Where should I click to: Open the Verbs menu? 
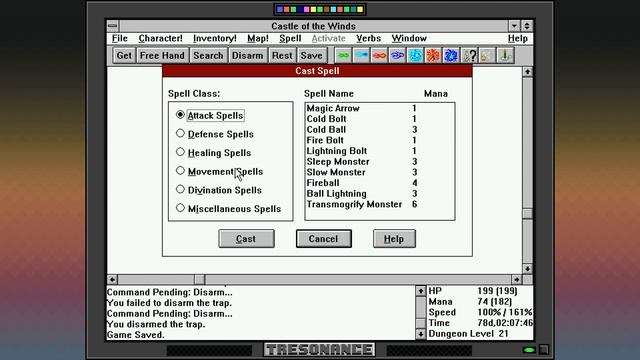point(368,38)
